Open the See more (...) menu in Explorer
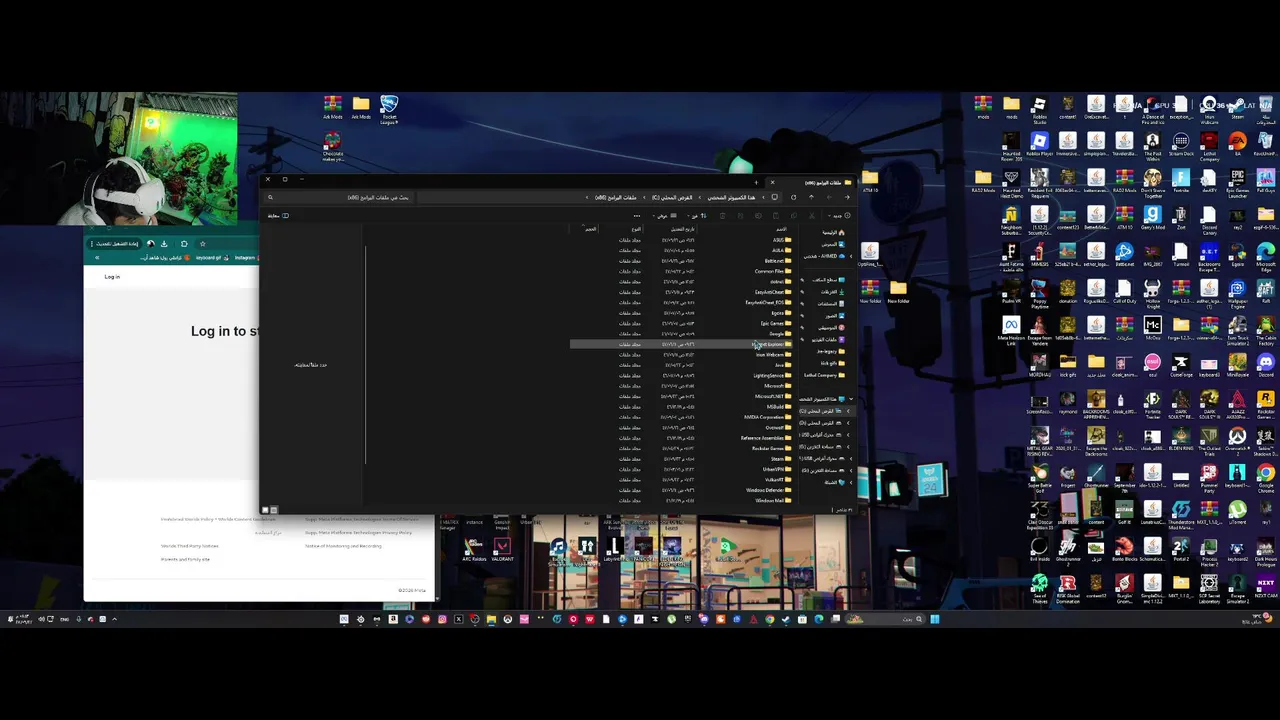Image resolution: width=1280 pixels, height=720 pixels. pos(637,216)
